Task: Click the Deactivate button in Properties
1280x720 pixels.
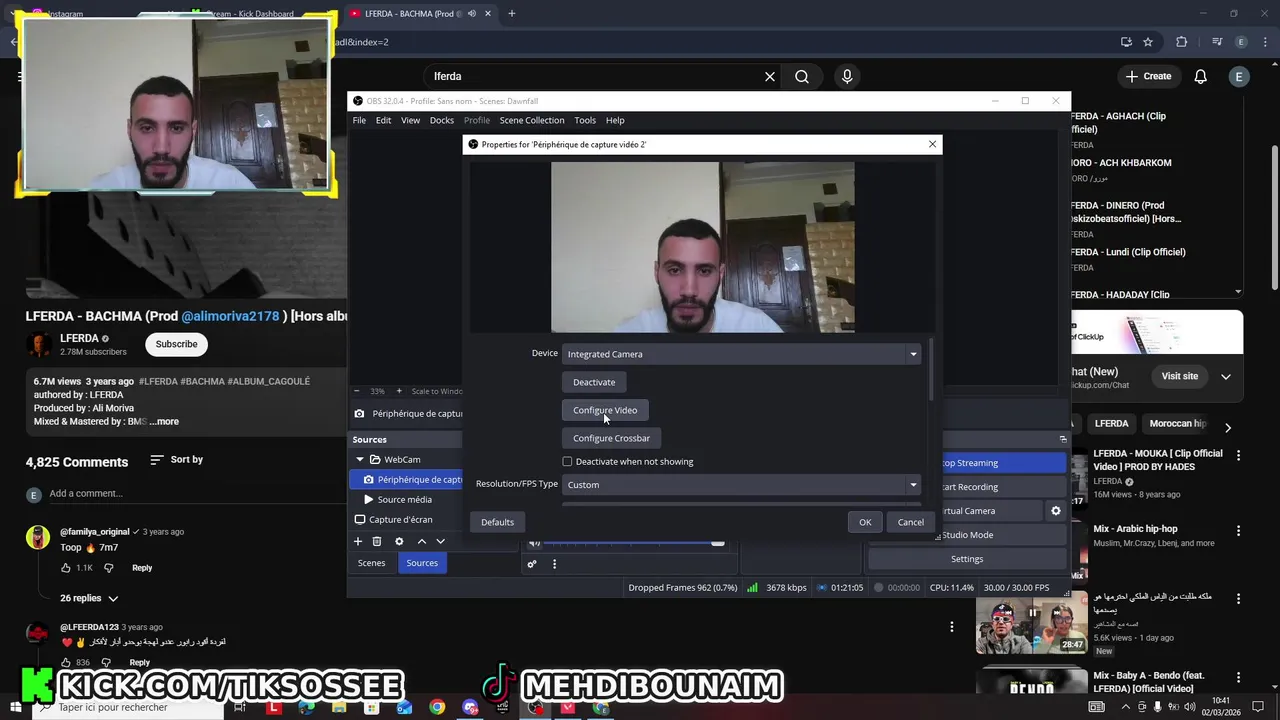Action: [594, 382]
